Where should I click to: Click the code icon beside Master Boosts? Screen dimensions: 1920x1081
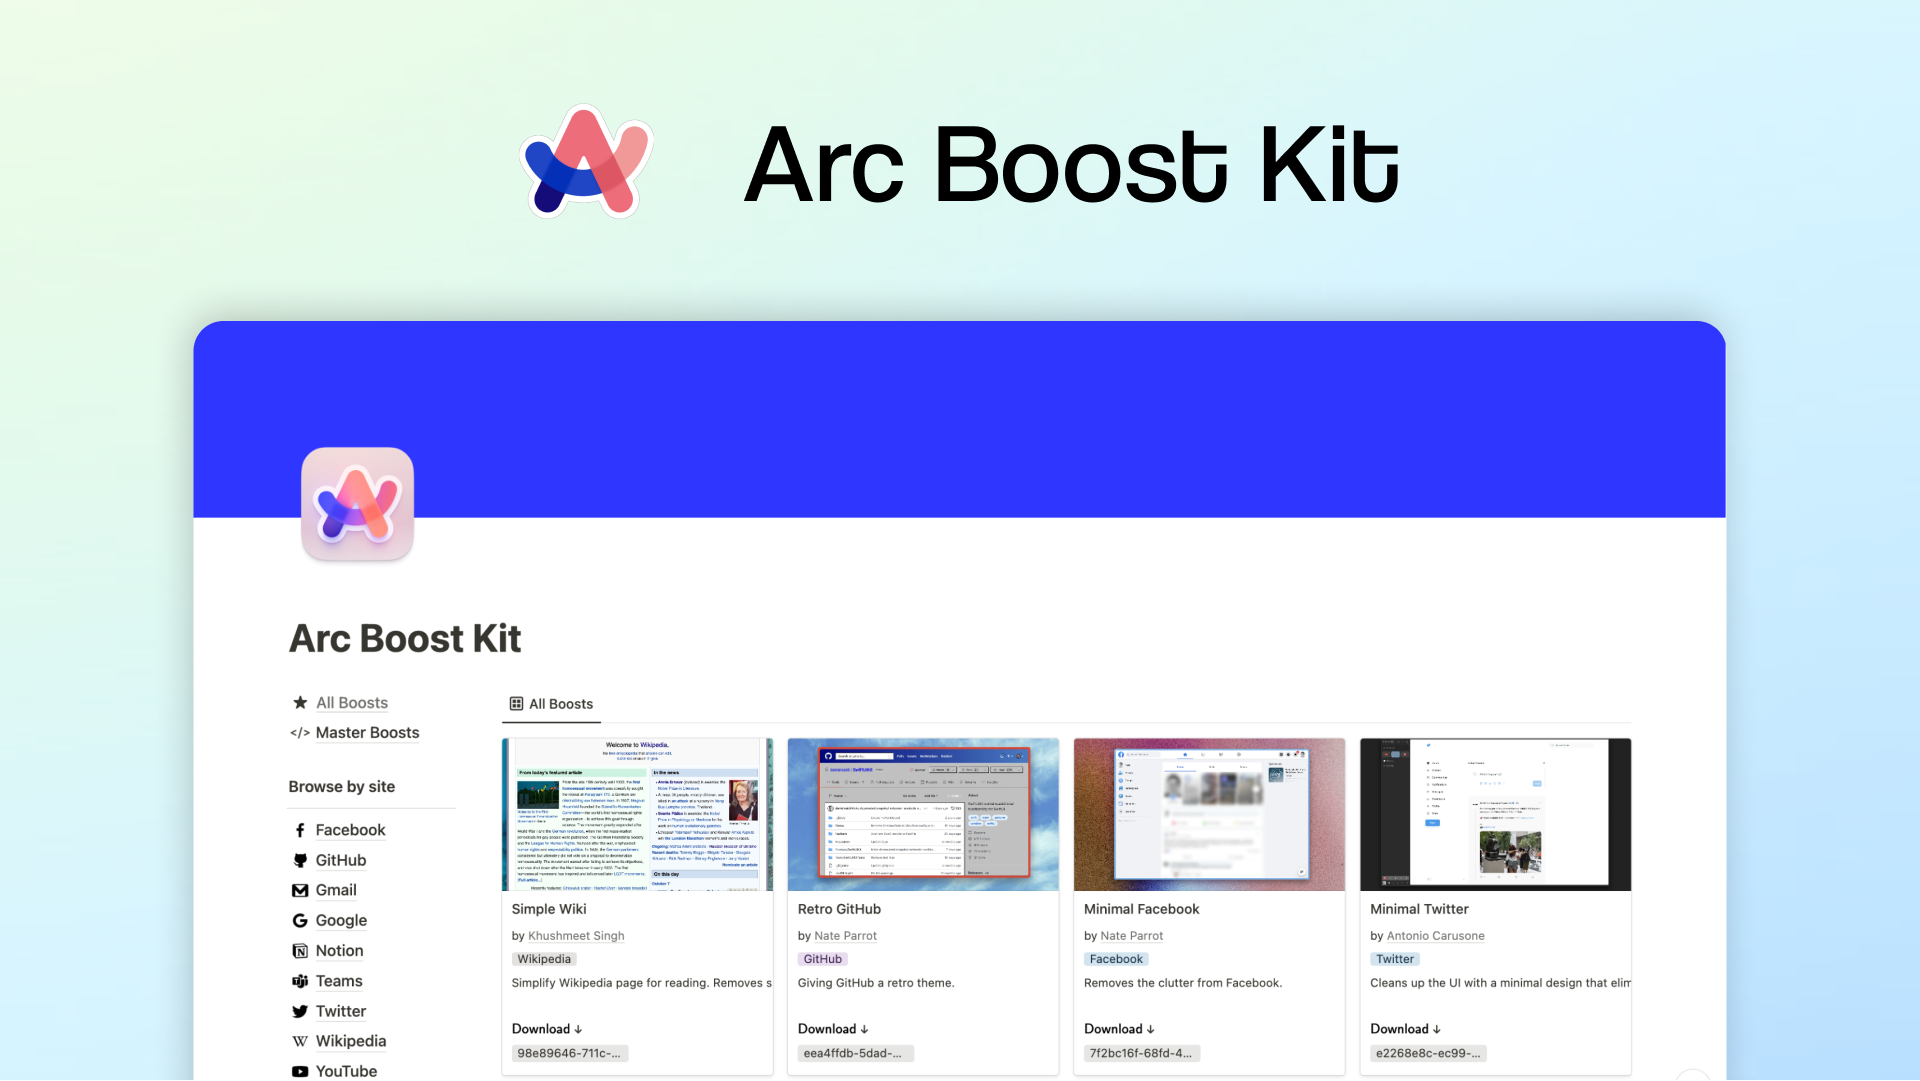point(300,733)
